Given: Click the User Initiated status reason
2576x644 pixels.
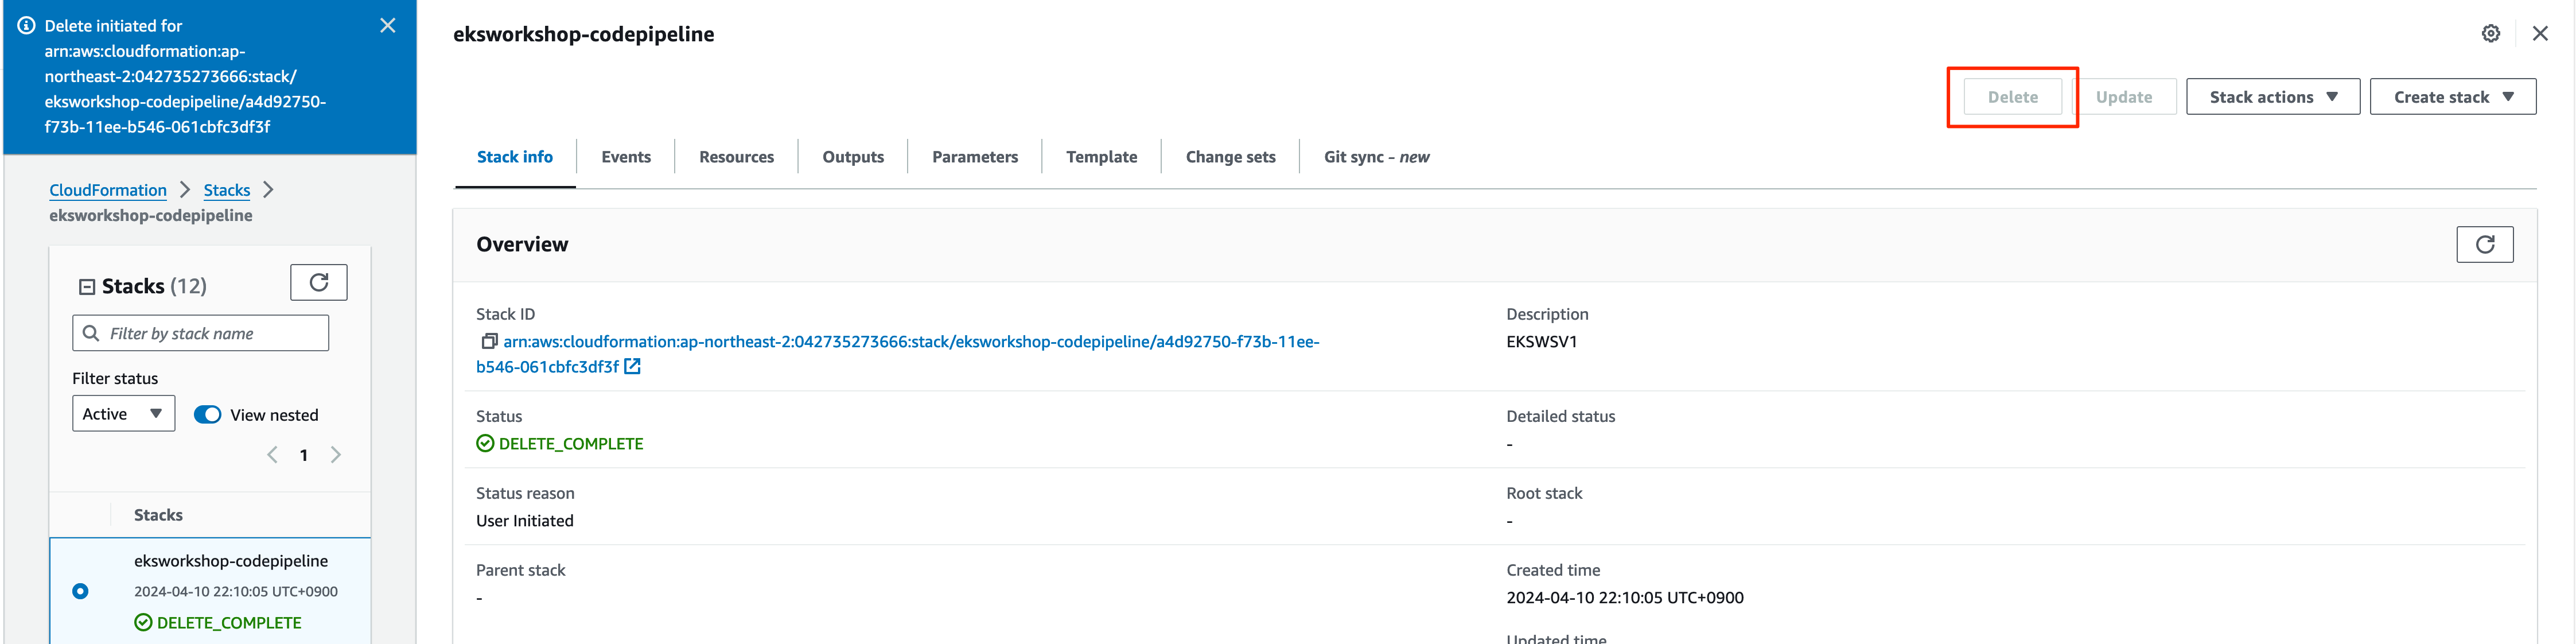Looking at the screenshot, I should point(525,520).
